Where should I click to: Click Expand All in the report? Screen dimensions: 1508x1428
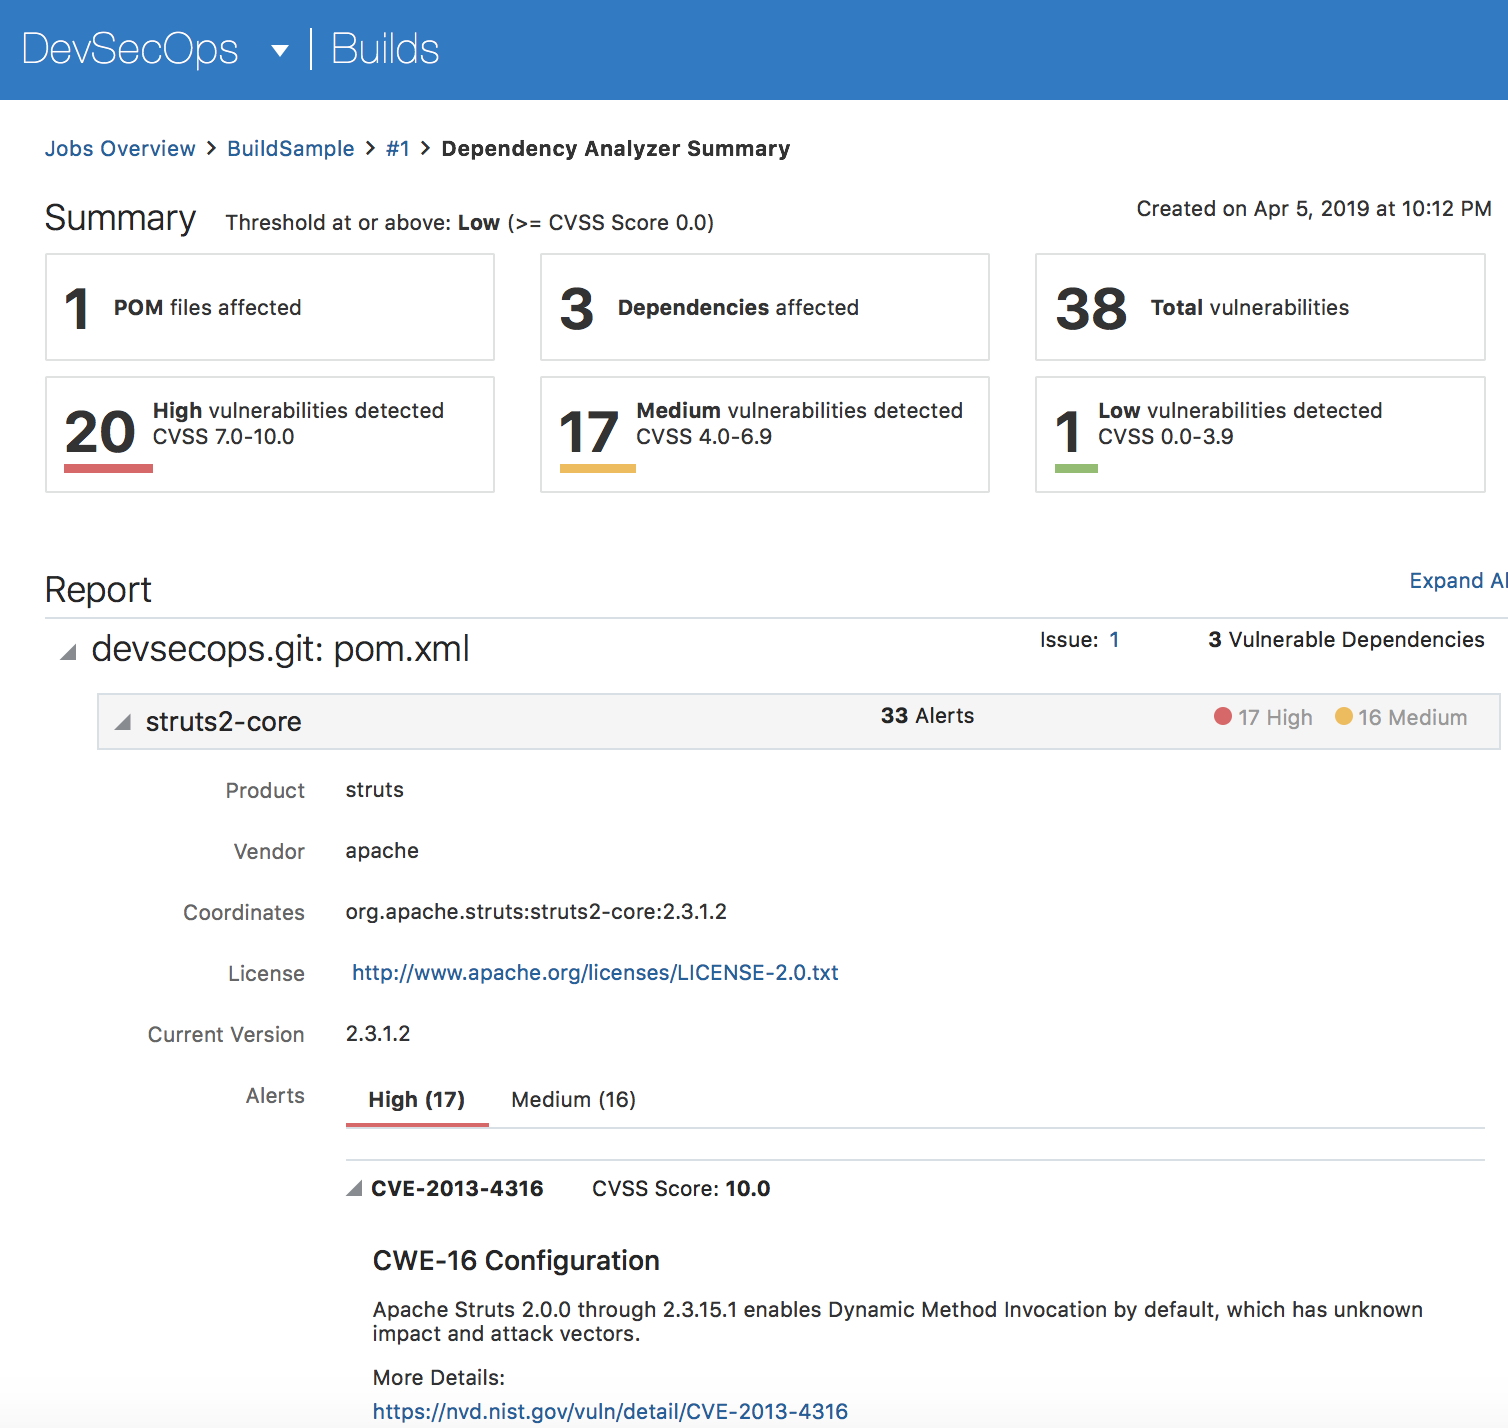tap(1456, 581)
